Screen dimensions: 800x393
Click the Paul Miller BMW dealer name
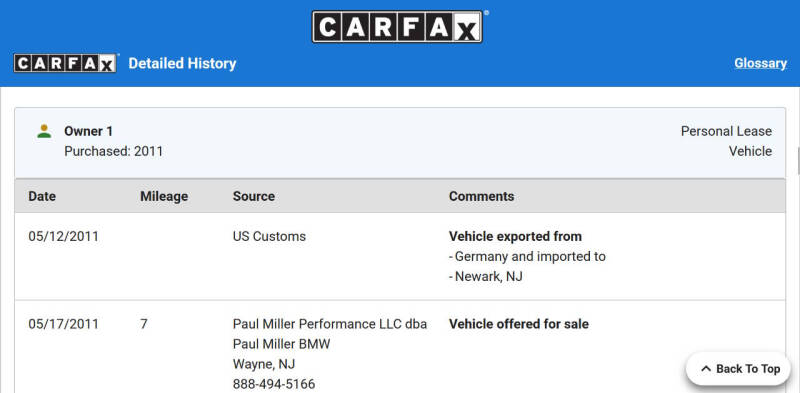click(x=282, y=344)
